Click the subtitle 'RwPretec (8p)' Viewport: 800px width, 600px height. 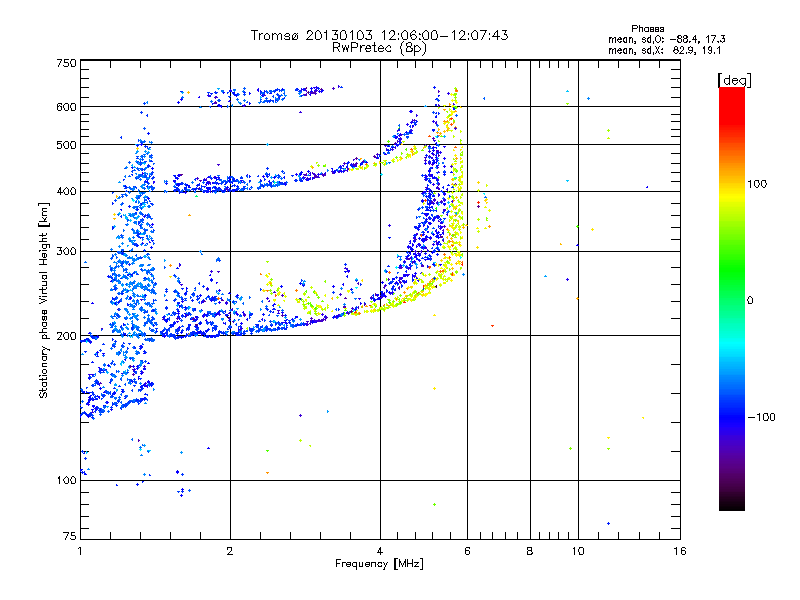coord(379,48)
